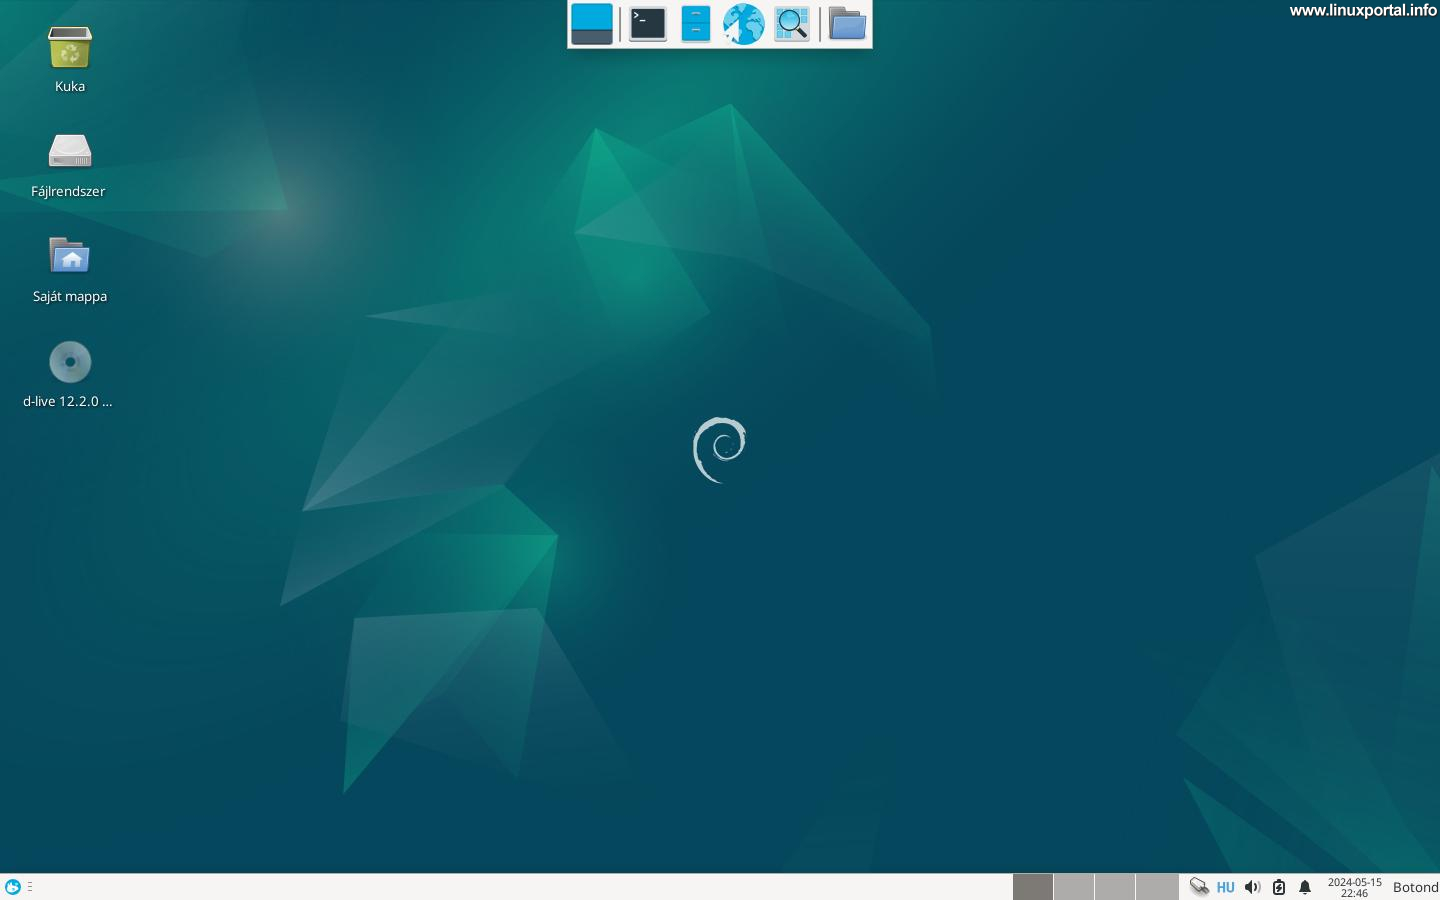The width and height of the screenshot is (1440, 900).
Task: Launch the Terminal emulator from the dock
Action: click(648, 24)
